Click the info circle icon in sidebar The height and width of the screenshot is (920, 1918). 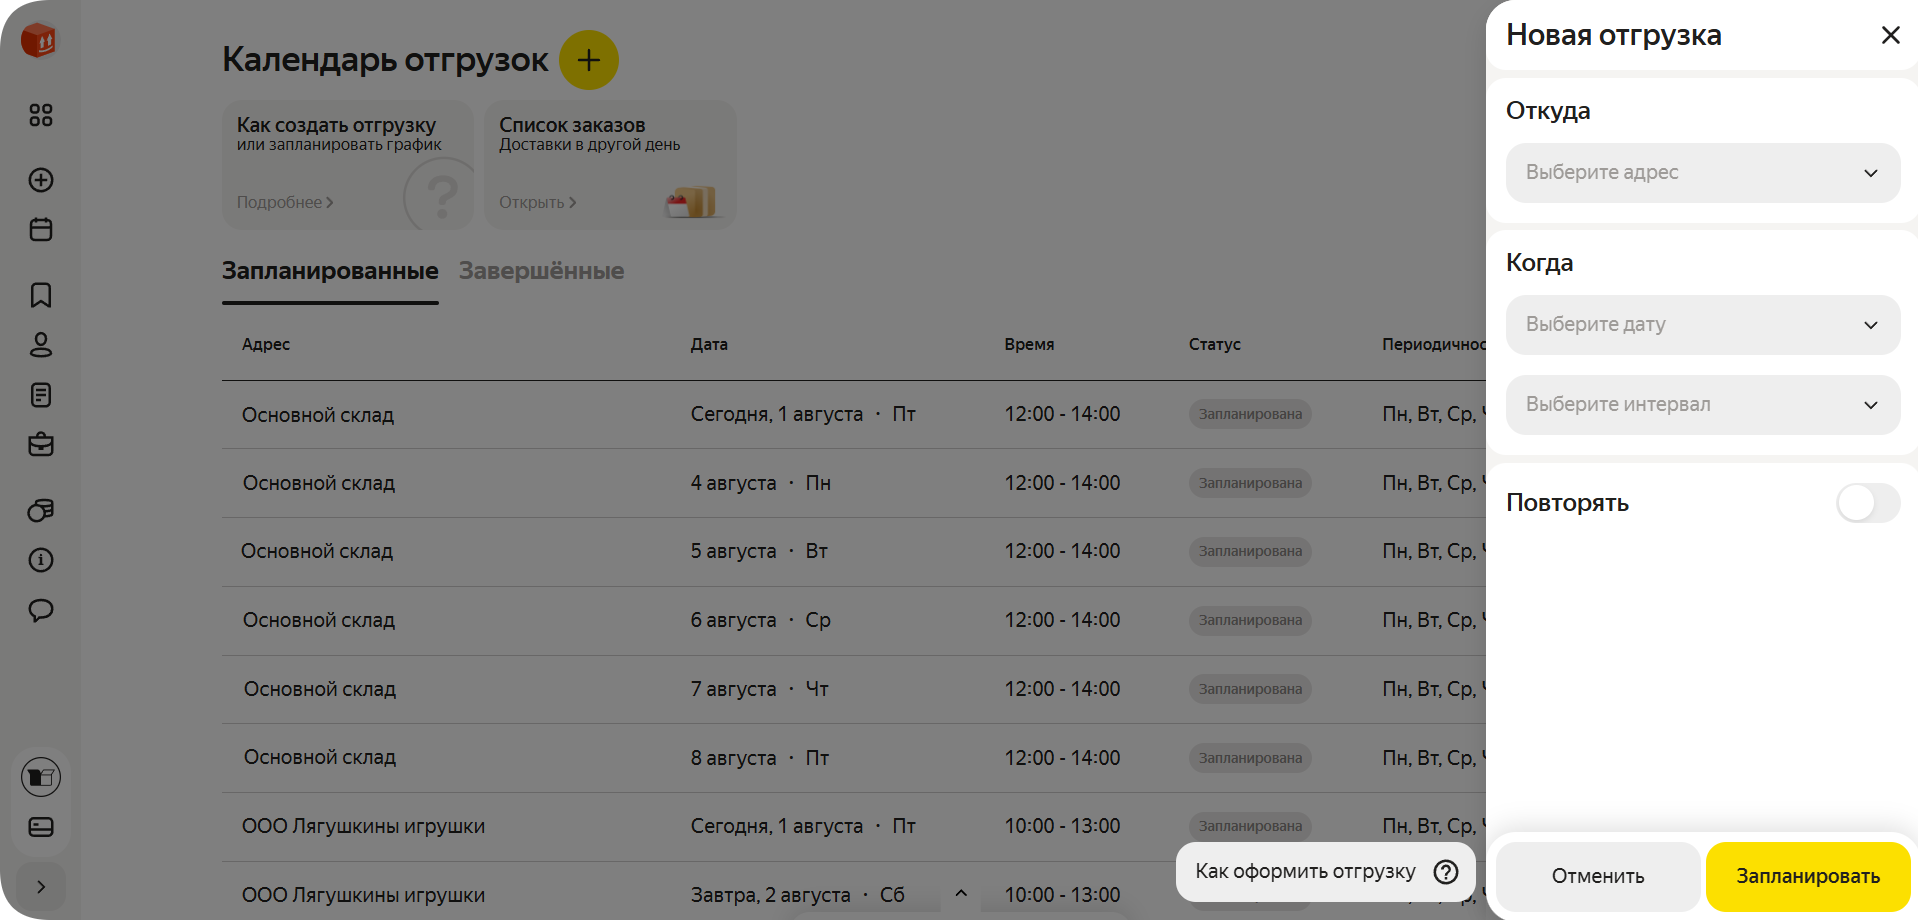click(x=41, y=560)
